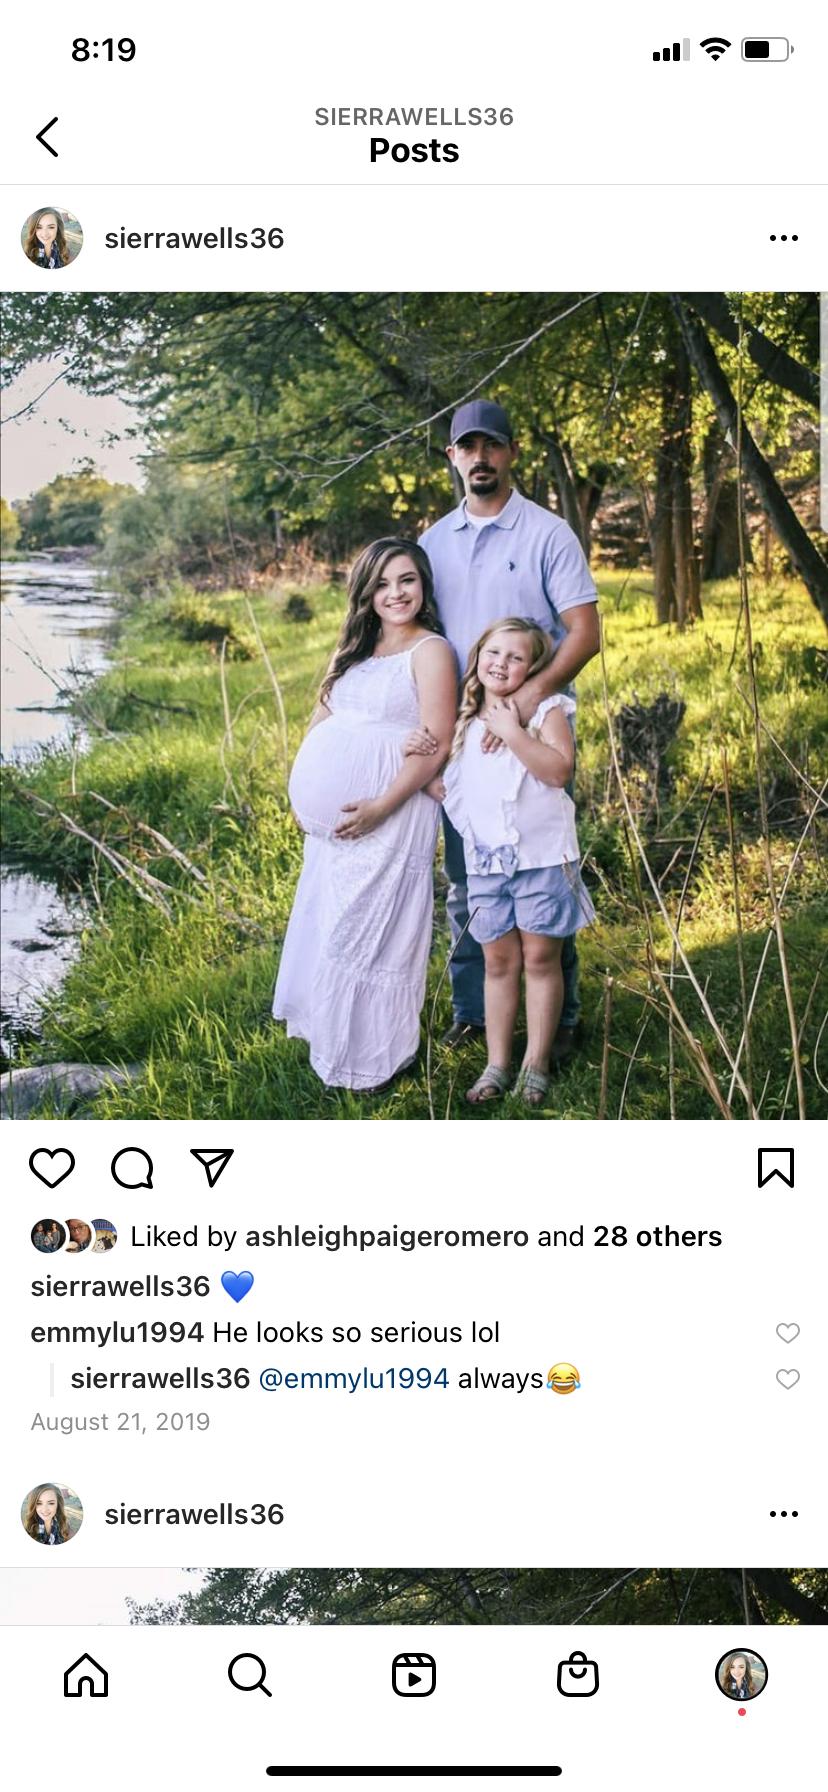Tap sierrawells36 avatar above first post
Viewport: 828px width, 1792px height.
(52, 238)
